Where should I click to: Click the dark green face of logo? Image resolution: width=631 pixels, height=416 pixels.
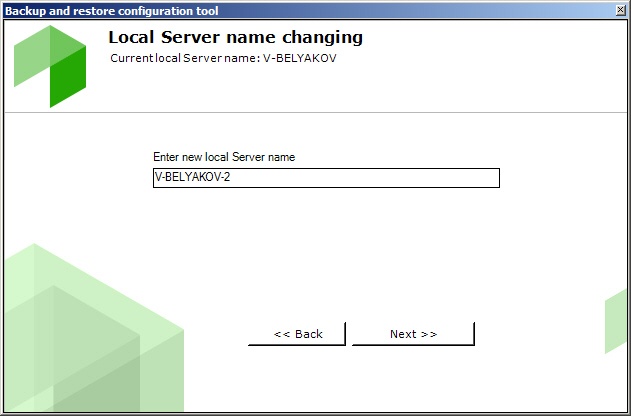tap(68, 76)
